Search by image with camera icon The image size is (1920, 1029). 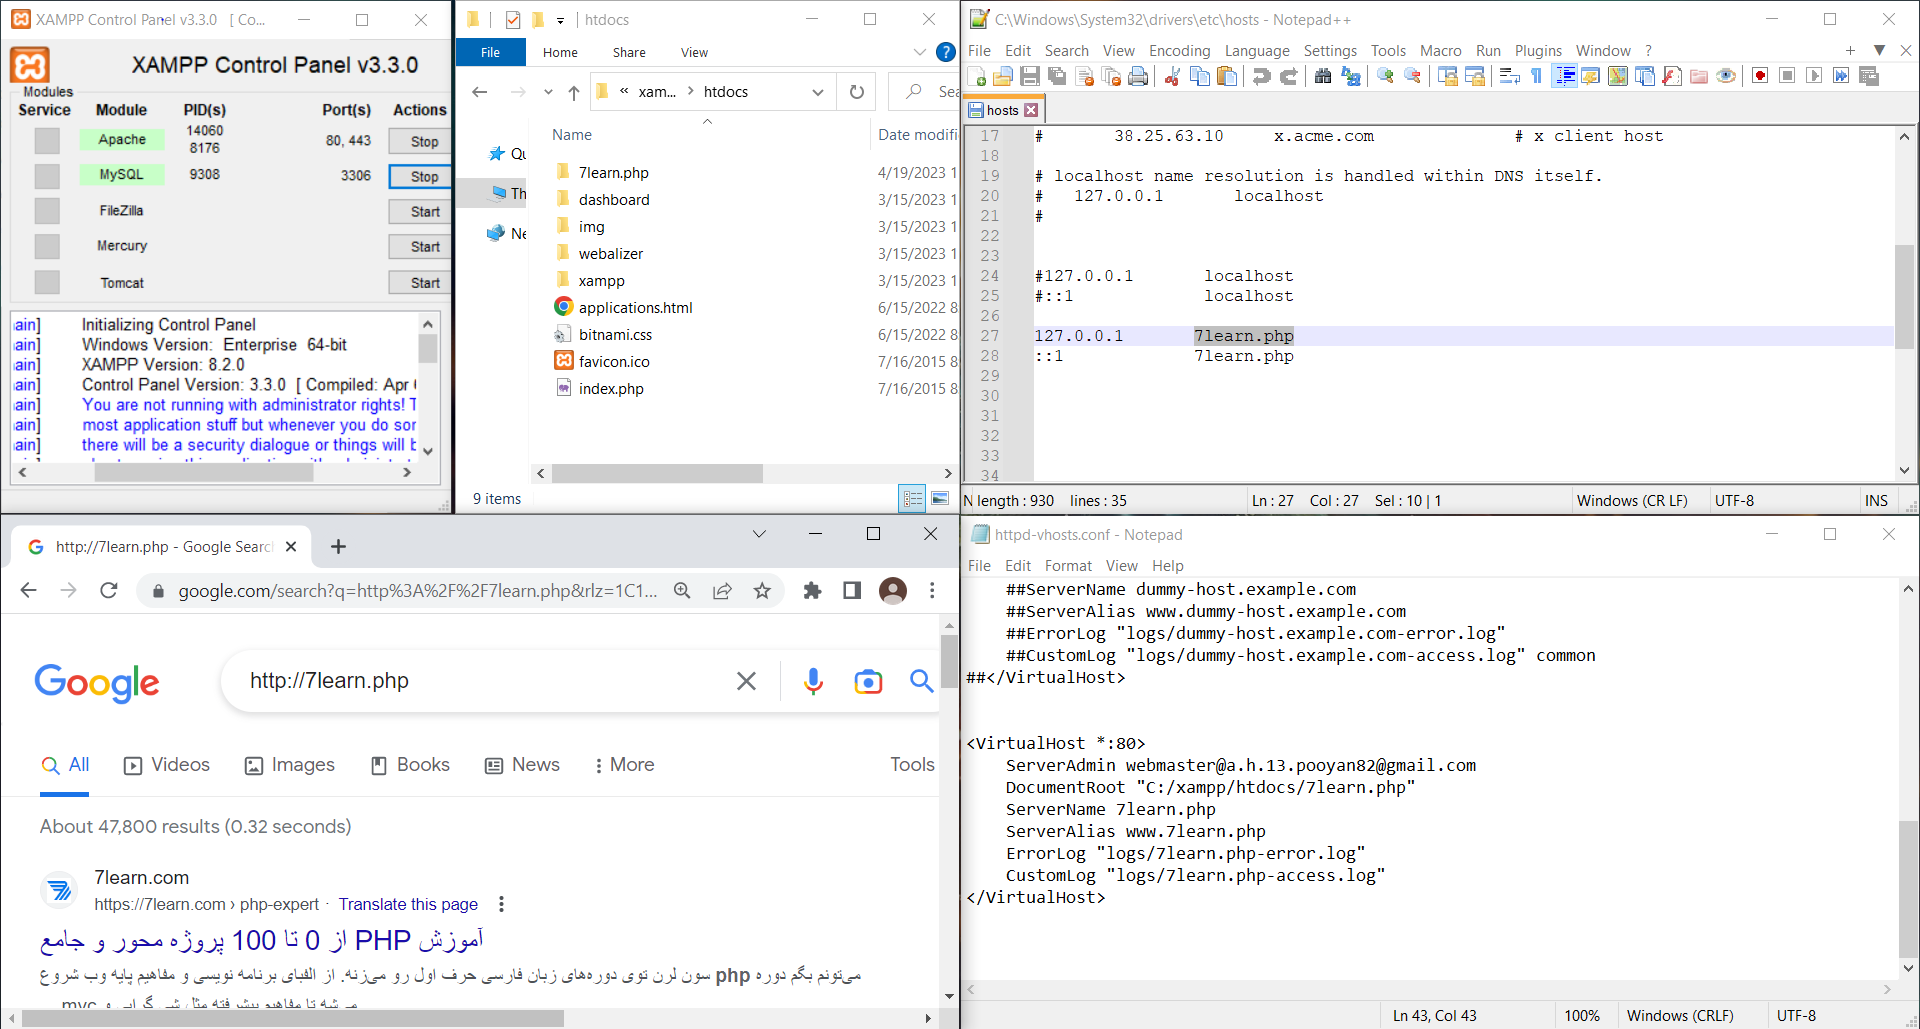tap(868, 682)
